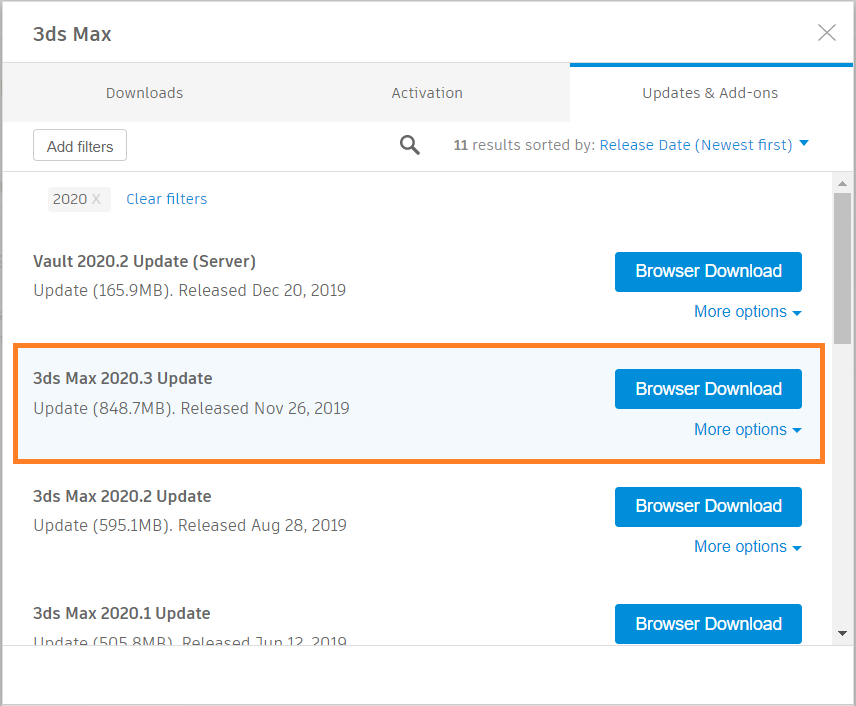Close the 3ds Max download dialog
Image resolution: width=856 pixels, height=706 pixels.
coord(827,32)
